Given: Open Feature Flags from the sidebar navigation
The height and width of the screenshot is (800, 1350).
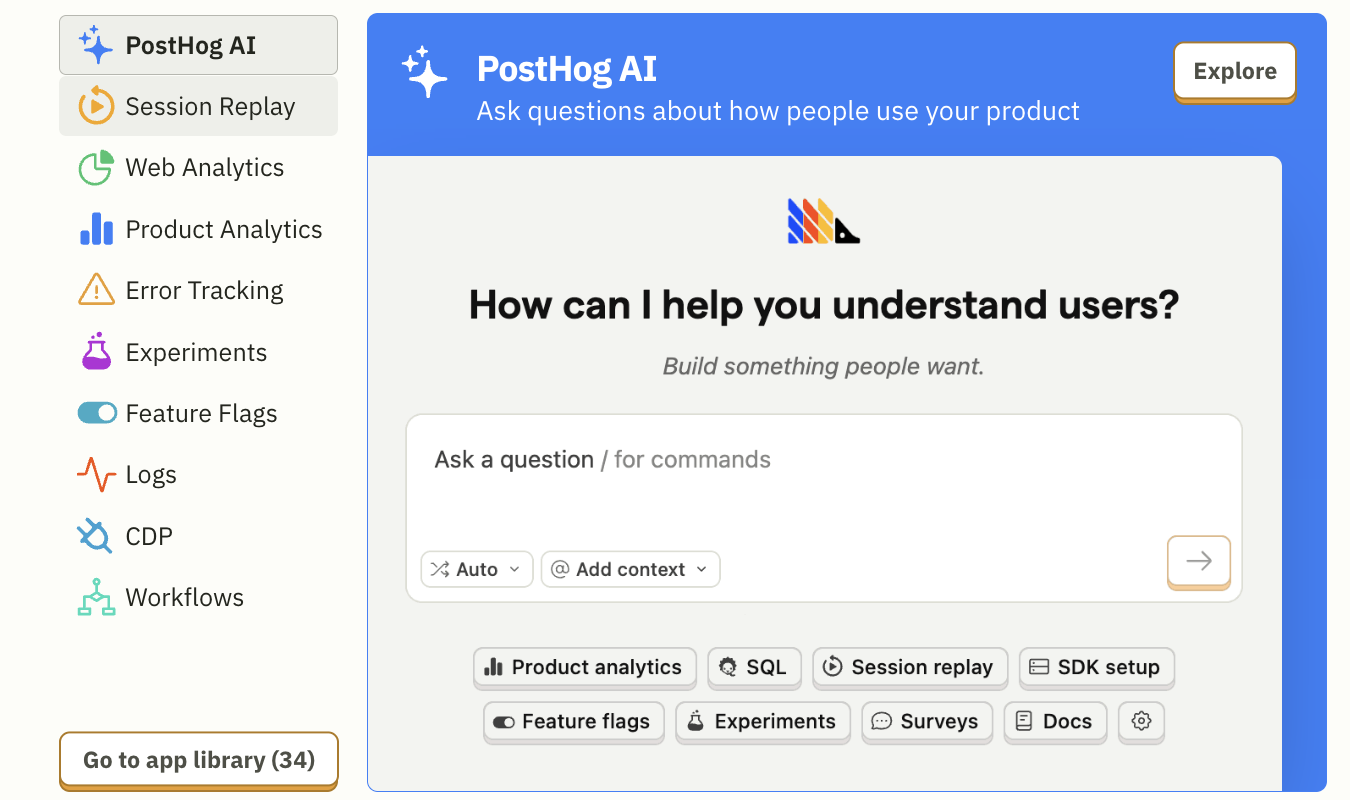Looking at the screenshot, I should click(x=201, y=413).
